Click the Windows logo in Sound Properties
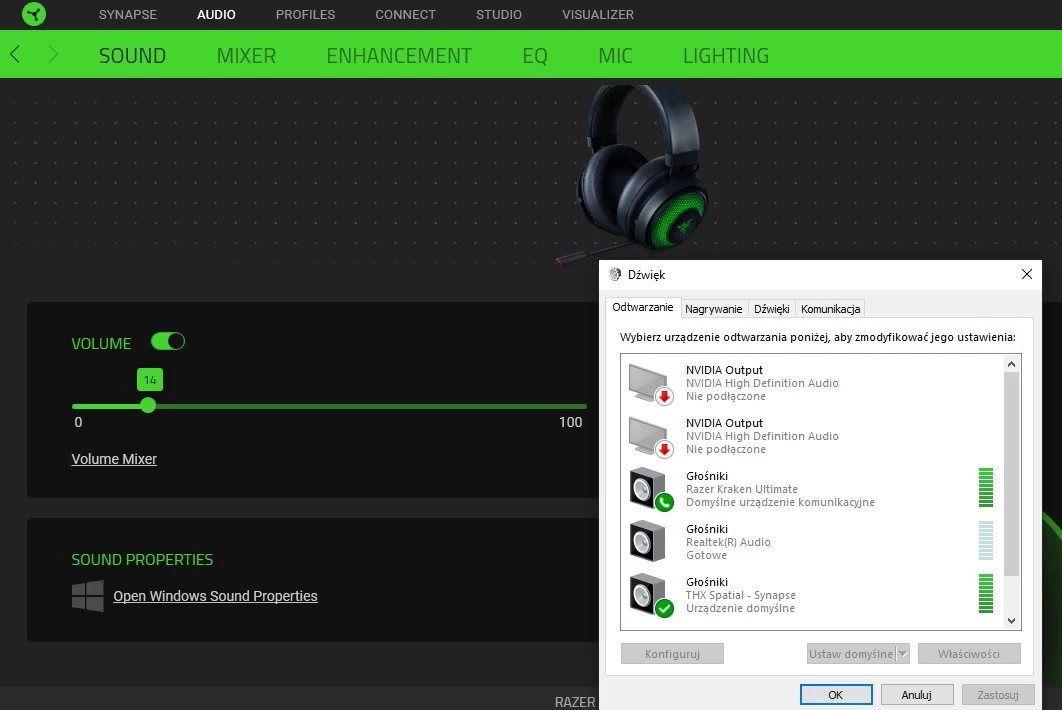1062x710 pixels. tap(87, 596)
